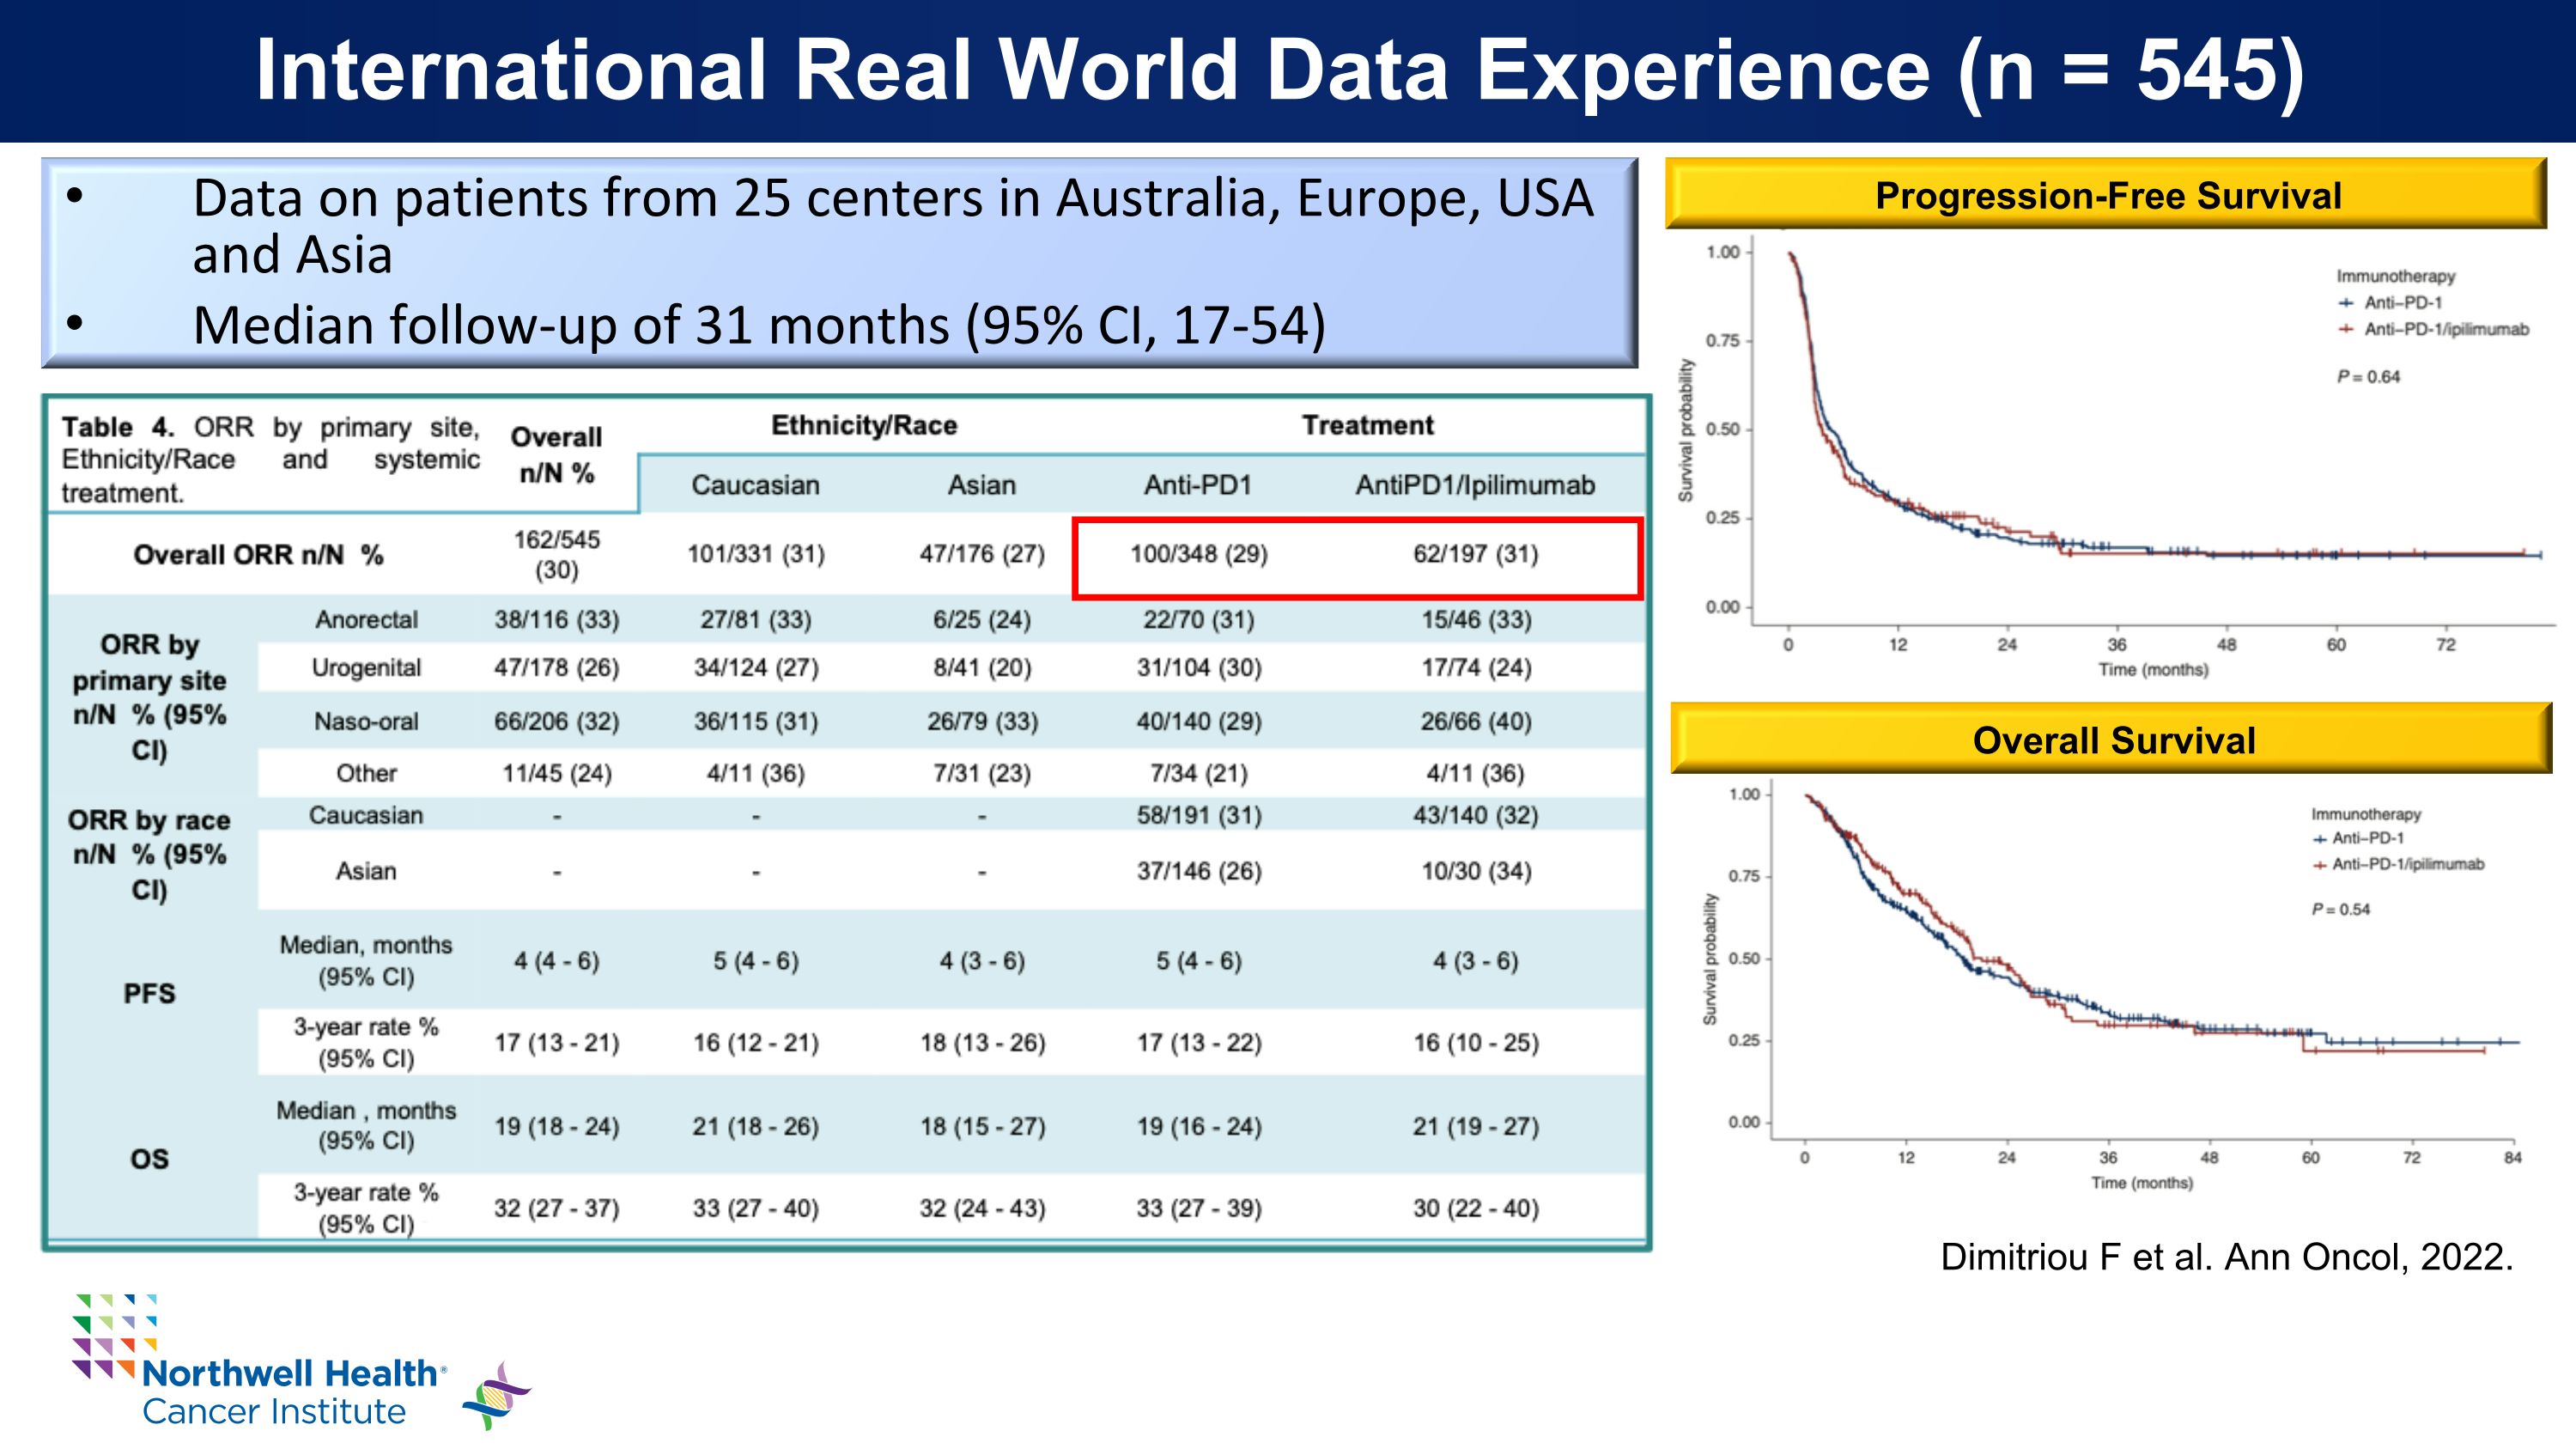Click the 'Anti-PD1' column header
Screen dimensions: 2576x1449
[x=1198, y=485]
